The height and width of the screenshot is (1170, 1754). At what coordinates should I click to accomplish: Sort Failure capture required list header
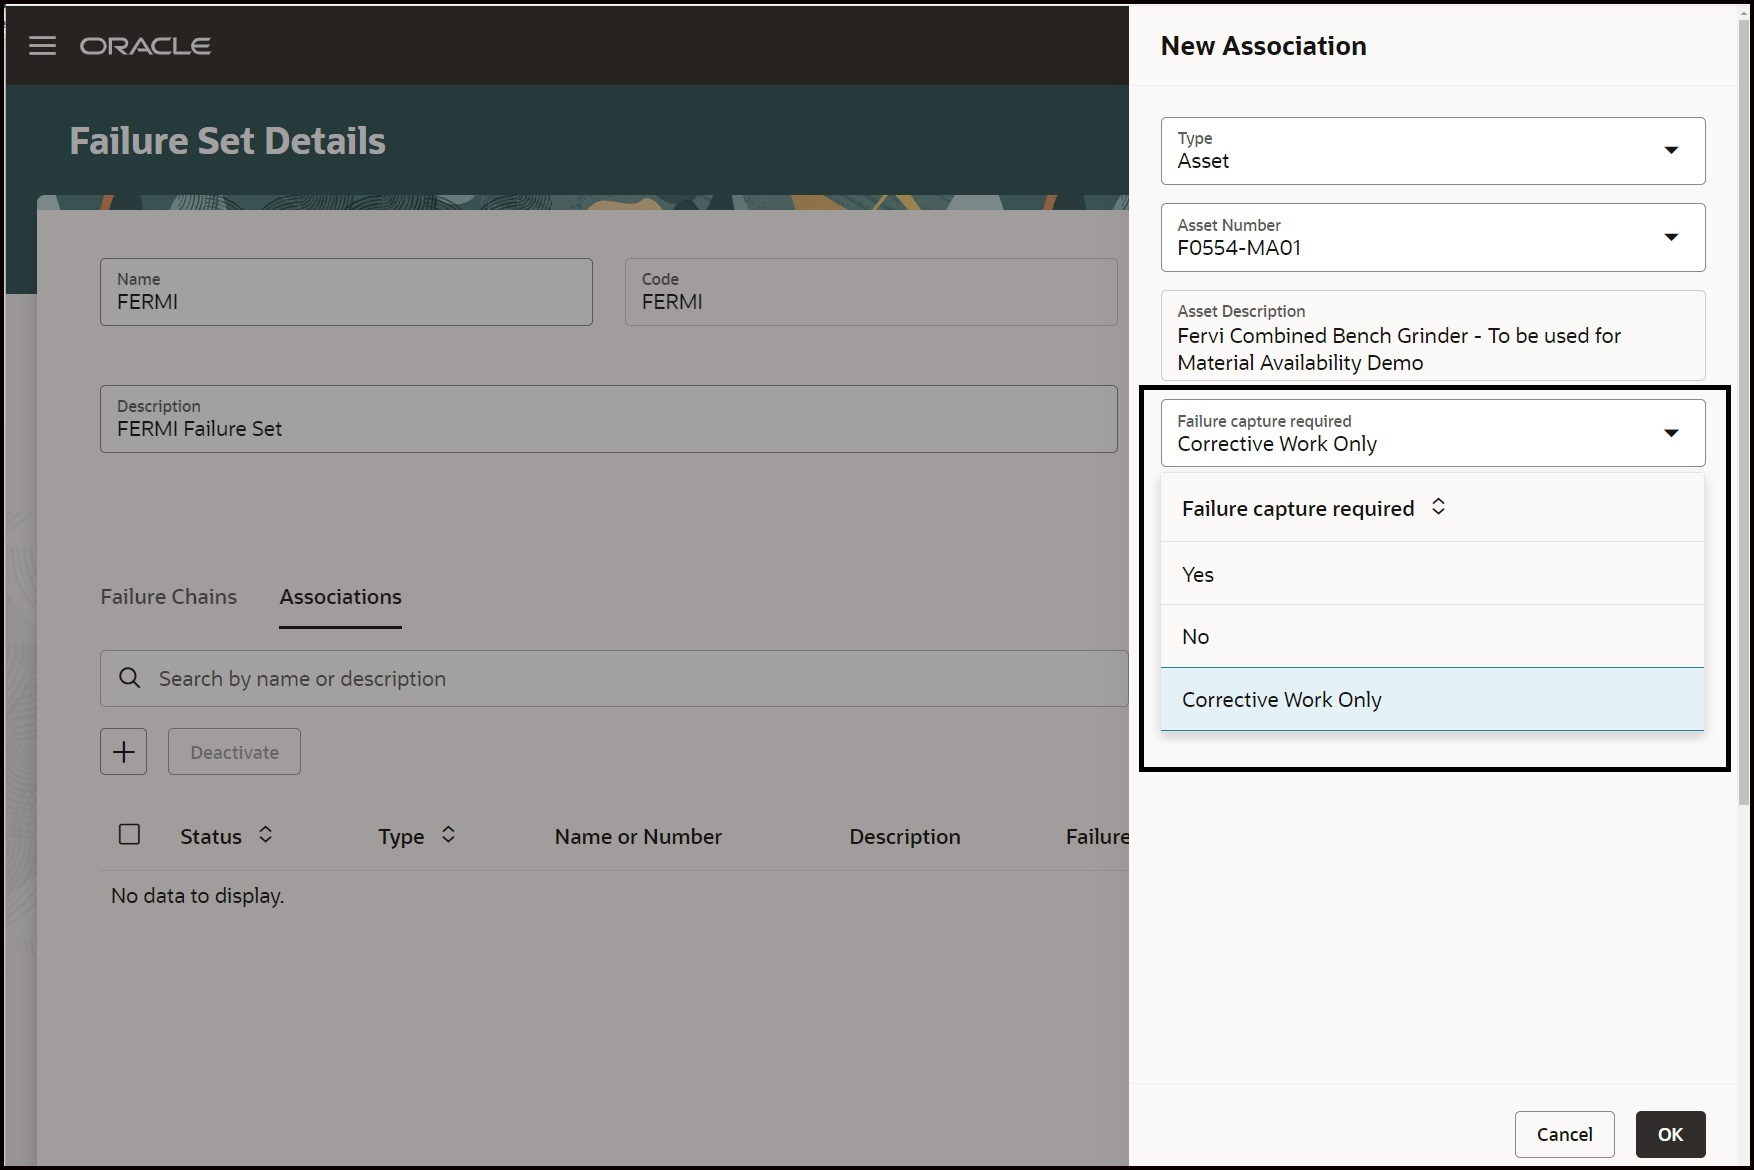[1439, 507]
